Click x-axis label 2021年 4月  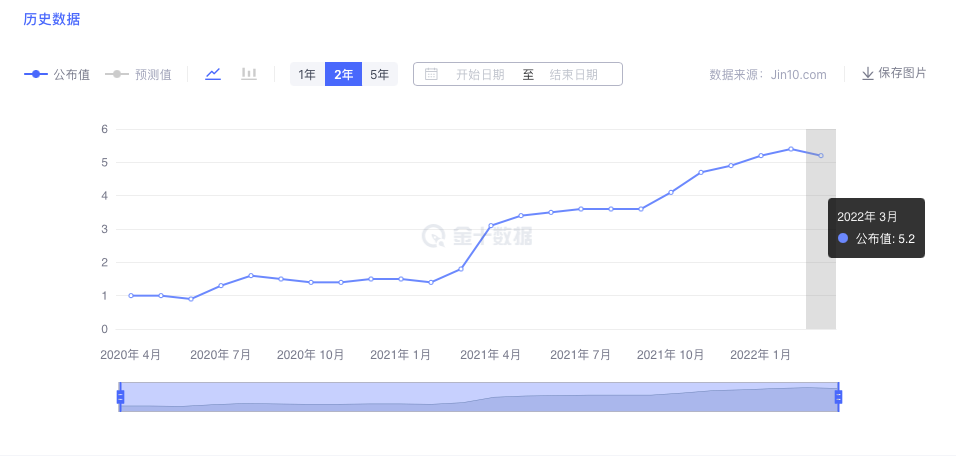tap(491, 355)
